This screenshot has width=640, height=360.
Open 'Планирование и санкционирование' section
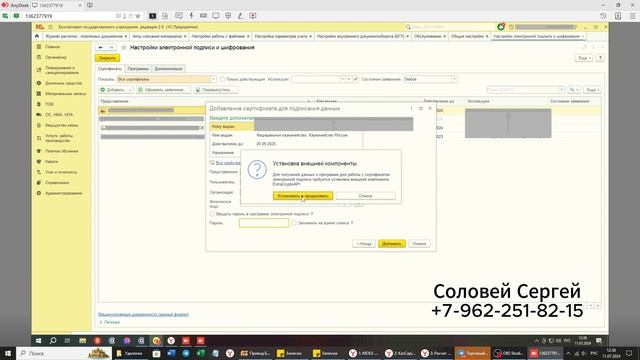click(61, 70)
